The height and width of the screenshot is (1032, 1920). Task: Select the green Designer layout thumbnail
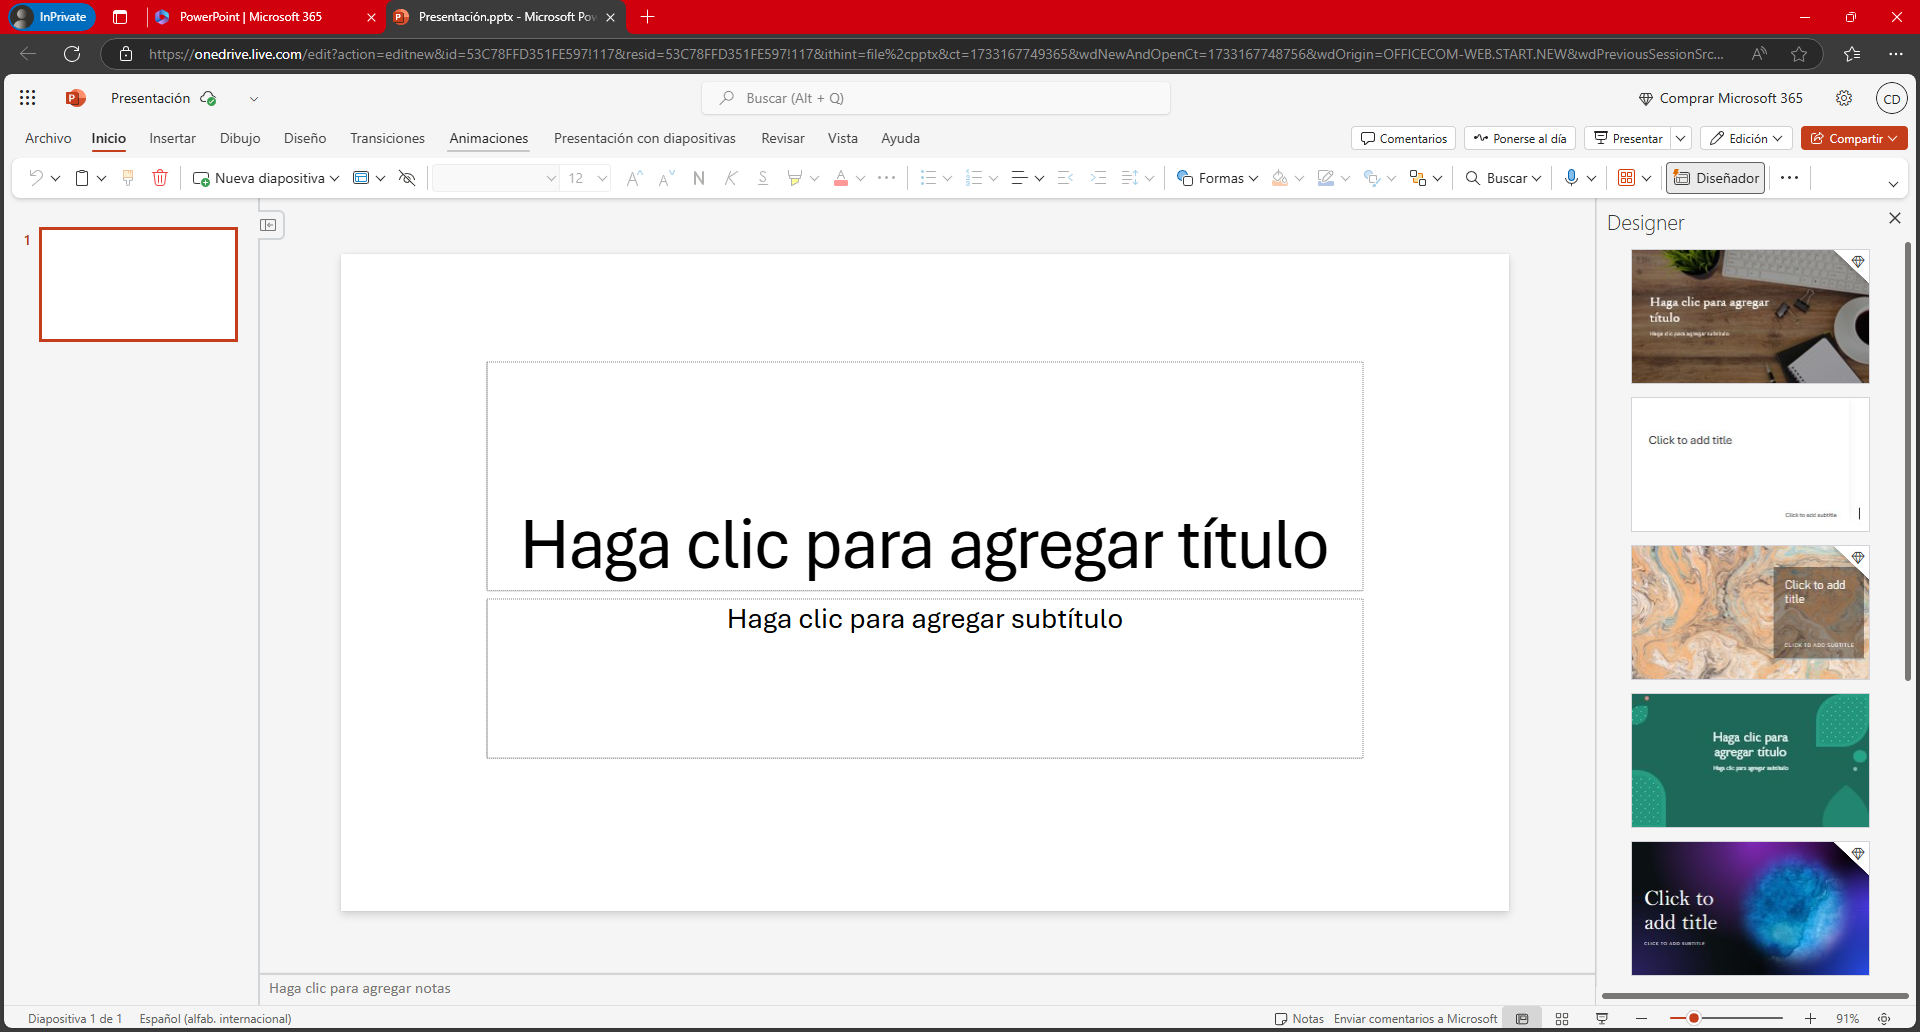pyautogui.click(x=1749, y=760)
